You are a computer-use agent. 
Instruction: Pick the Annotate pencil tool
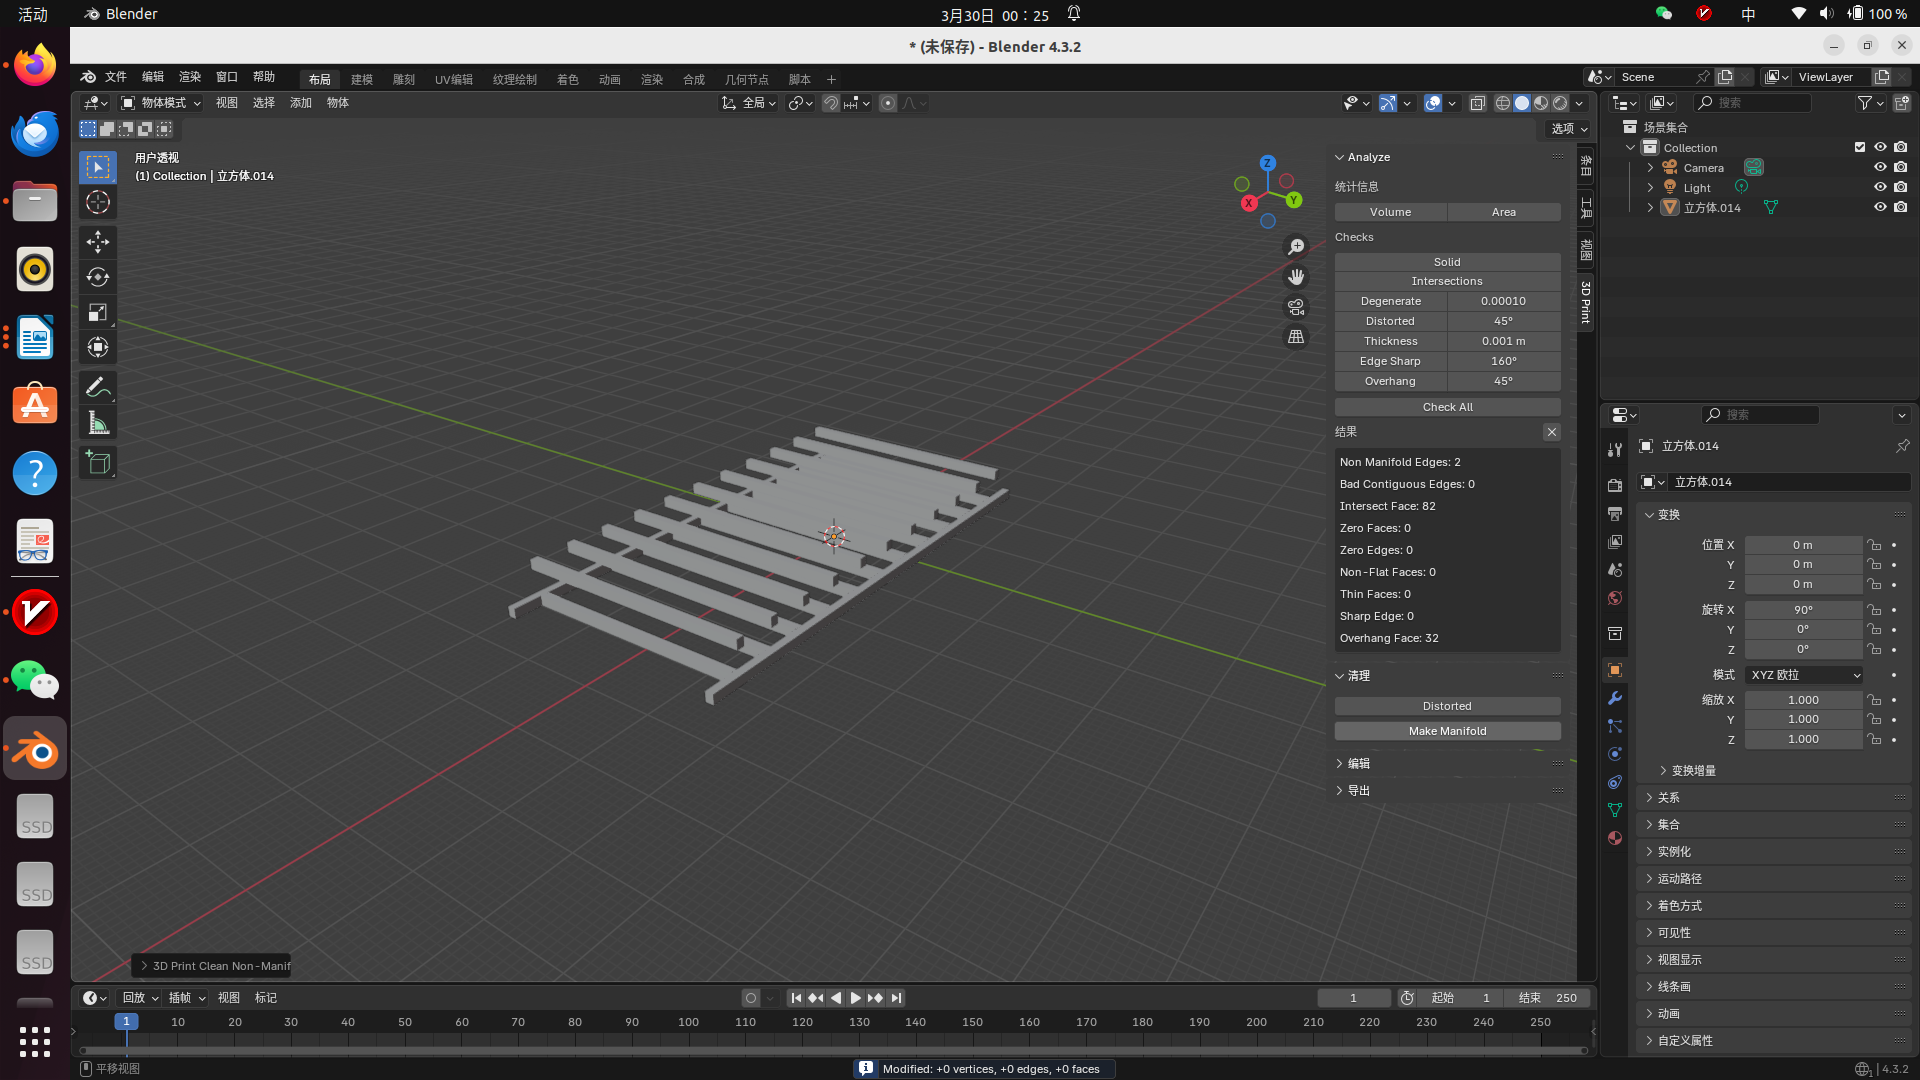[x=97, y=387]
